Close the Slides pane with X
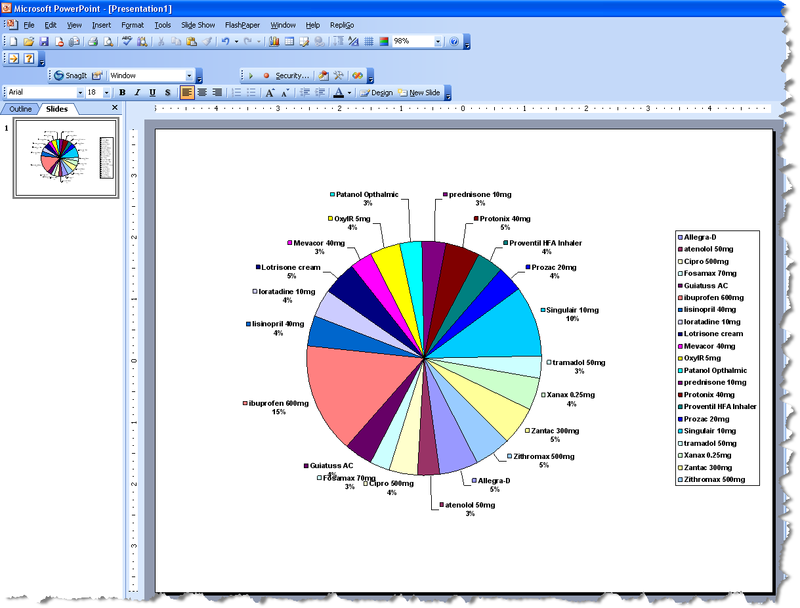This screenshot has height=608, width=800. pos(115,108)
